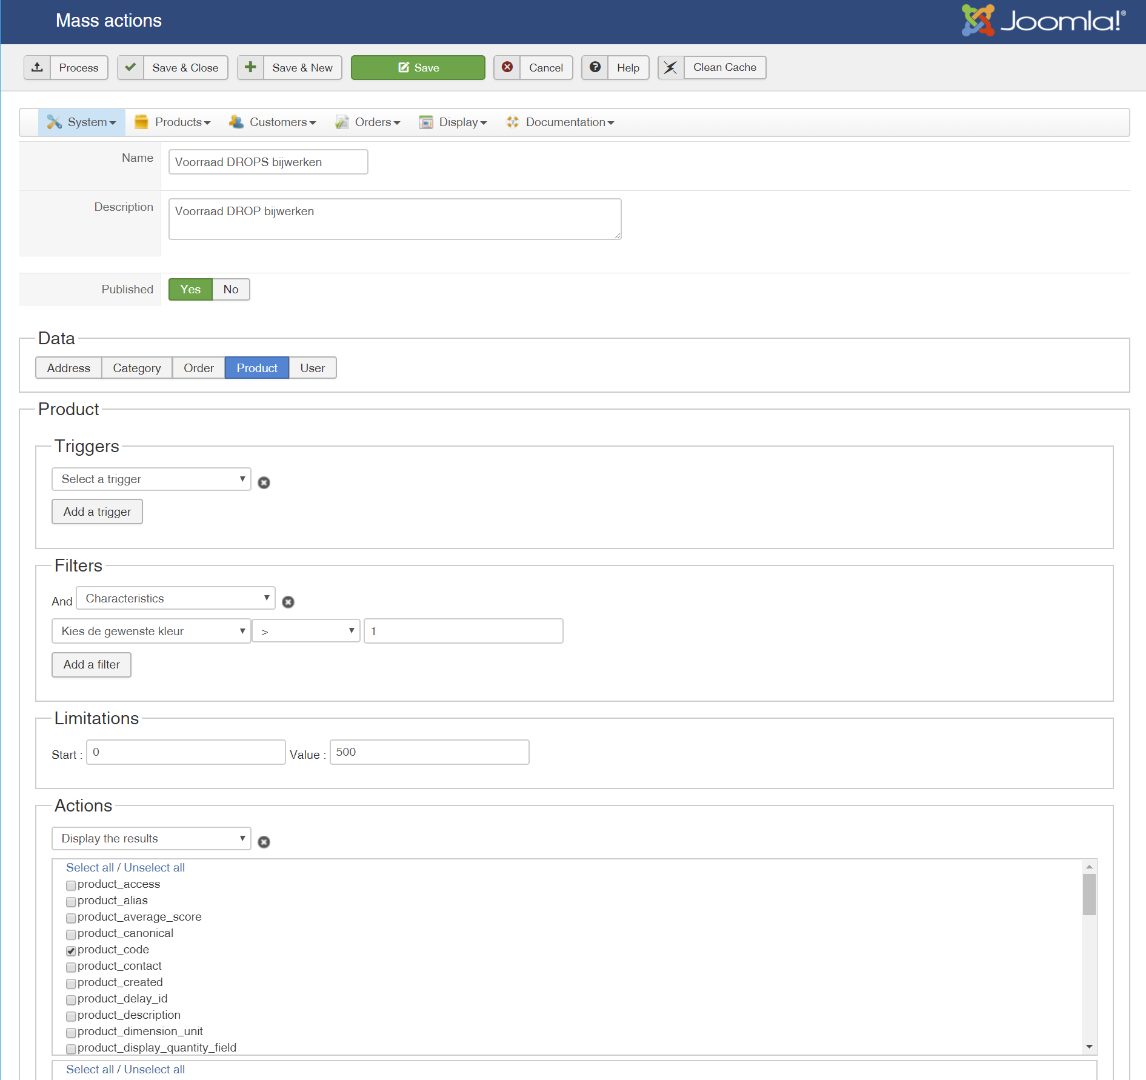Check the product_access checkbox
This screenshot has height=1080, width=1146.
(71, 885)
